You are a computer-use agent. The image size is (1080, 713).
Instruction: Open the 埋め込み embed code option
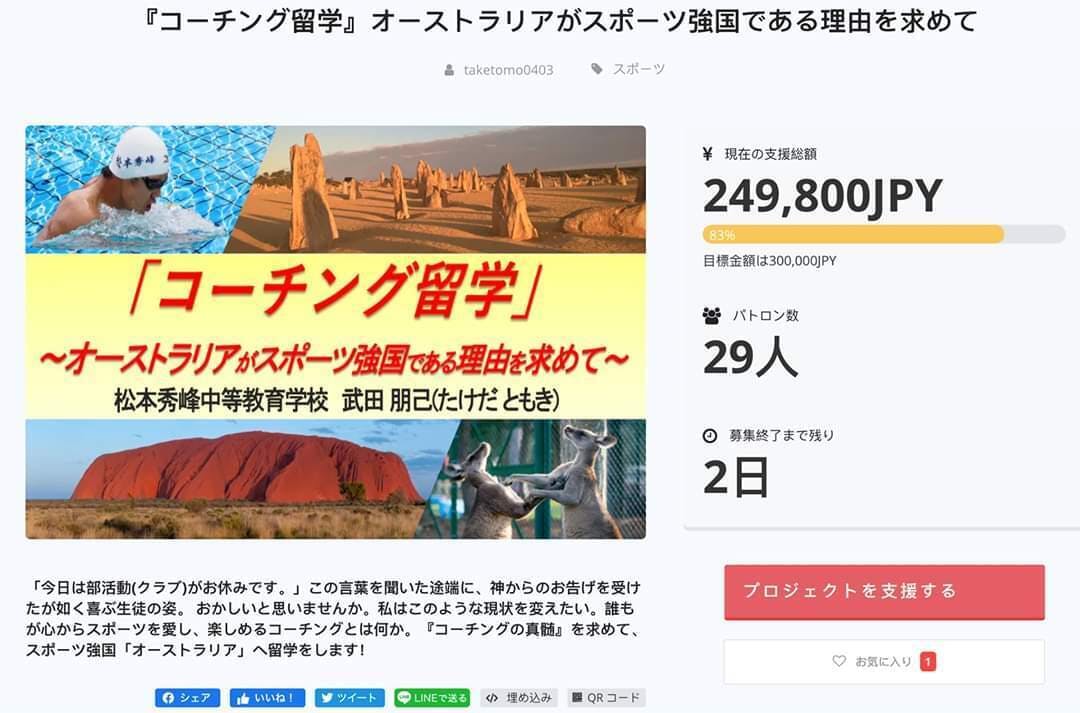[519, 698]
